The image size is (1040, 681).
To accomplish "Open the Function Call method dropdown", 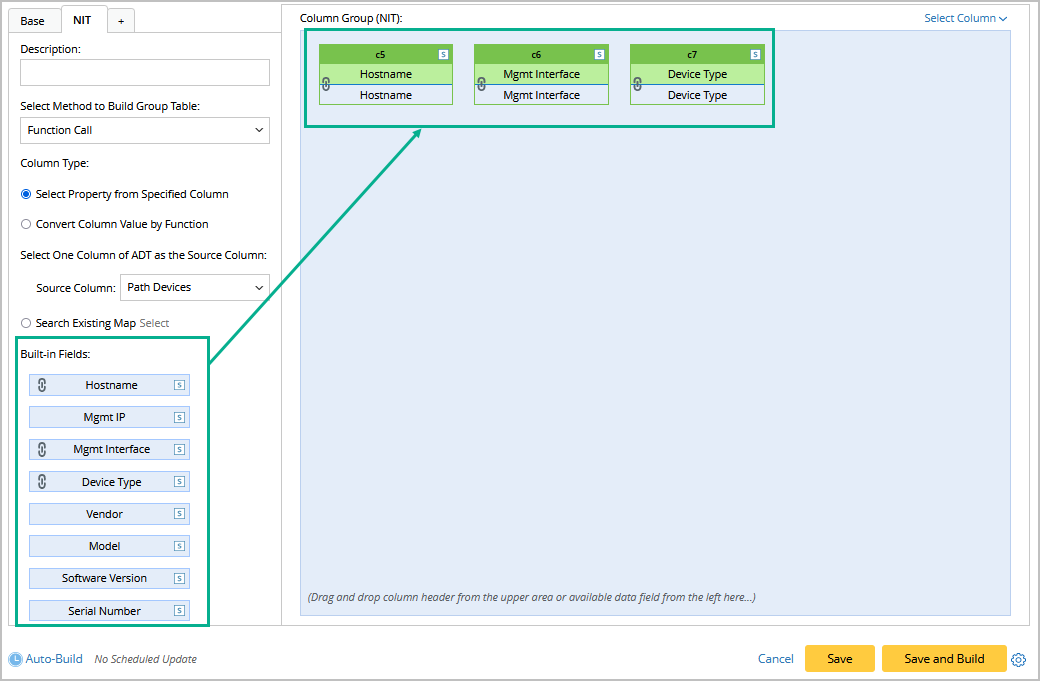I will 145,131.
